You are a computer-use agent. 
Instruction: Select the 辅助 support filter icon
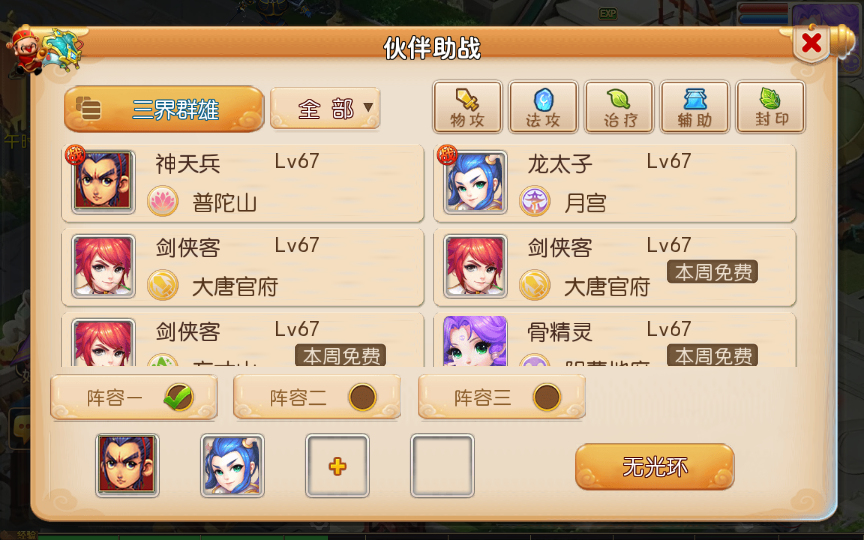[694, 107]
